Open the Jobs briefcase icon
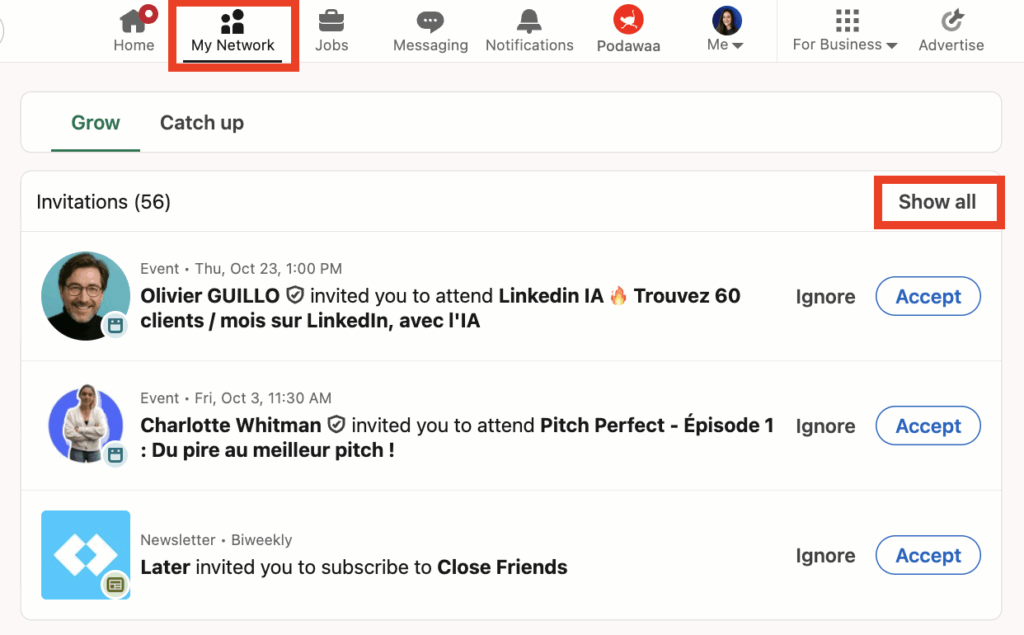Viewport: 1024px width, 635px height. tap(331, 21)
